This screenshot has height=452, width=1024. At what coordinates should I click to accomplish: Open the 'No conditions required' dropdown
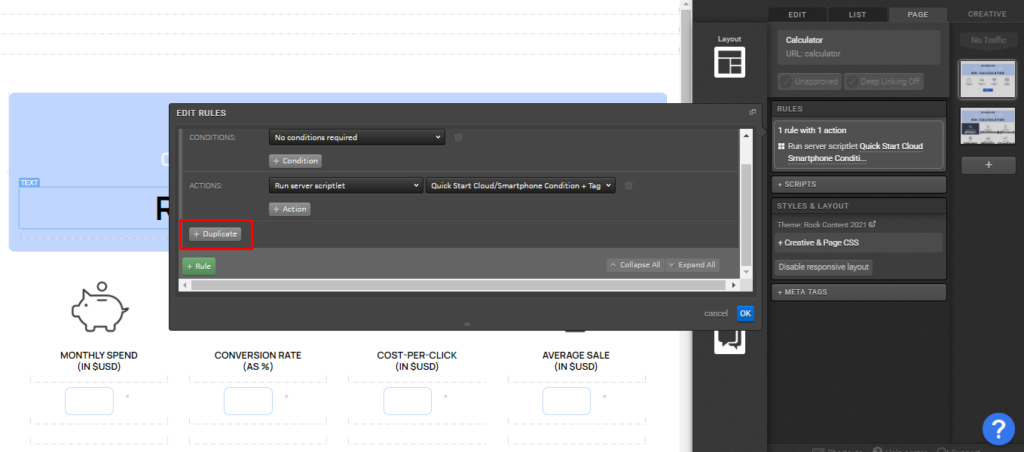(x=356, y=137)
